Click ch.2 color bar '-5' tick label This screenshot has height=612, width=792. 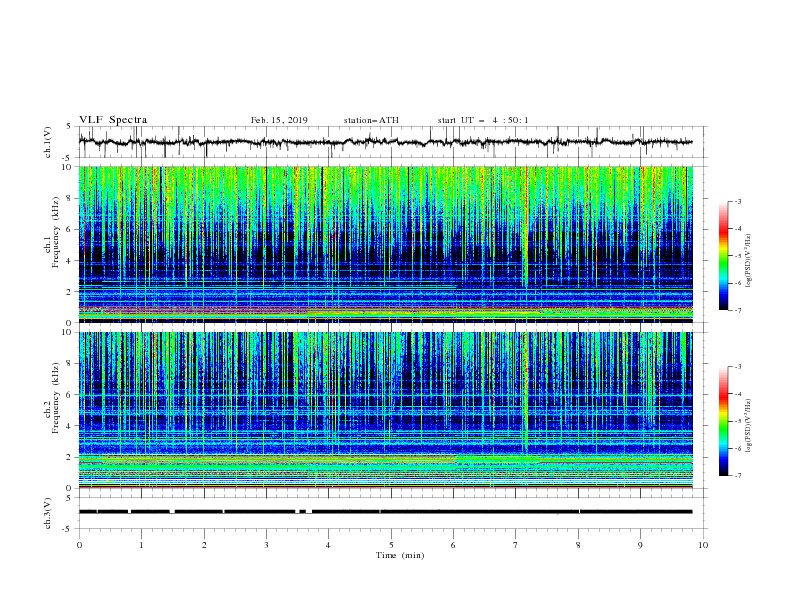click(738, 421)
